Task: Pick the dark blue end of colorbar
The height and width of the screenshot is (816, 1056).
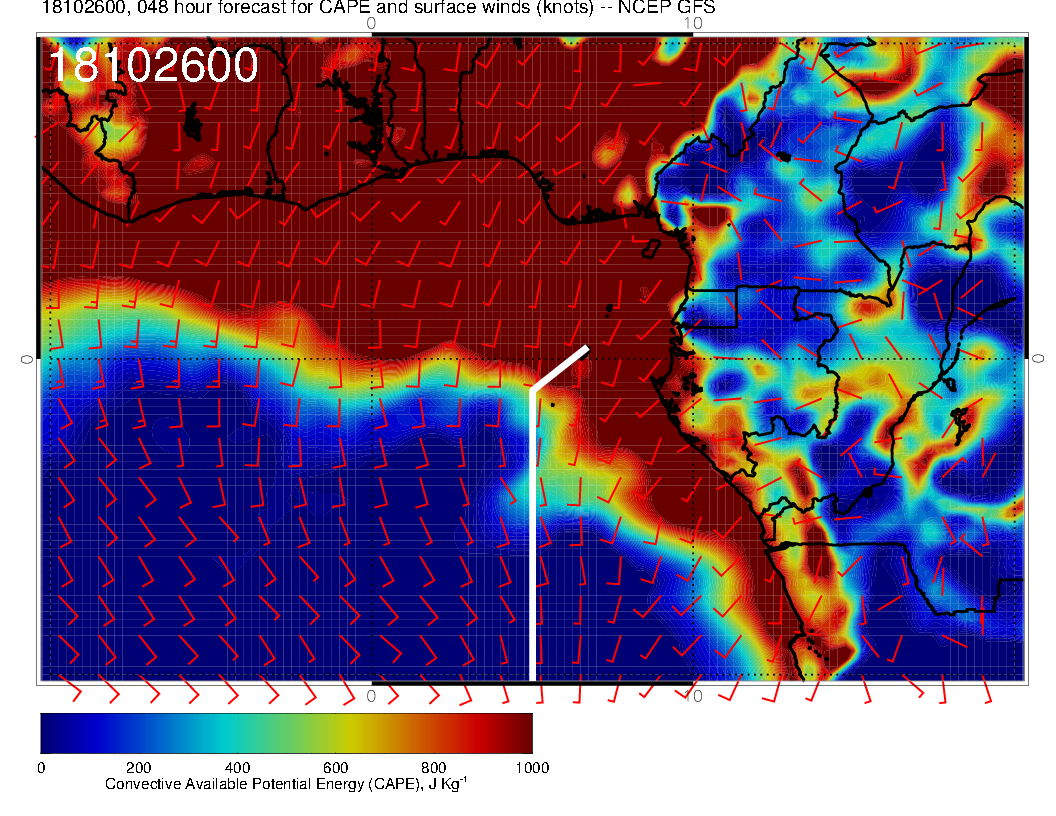Action: click(52, 732)
